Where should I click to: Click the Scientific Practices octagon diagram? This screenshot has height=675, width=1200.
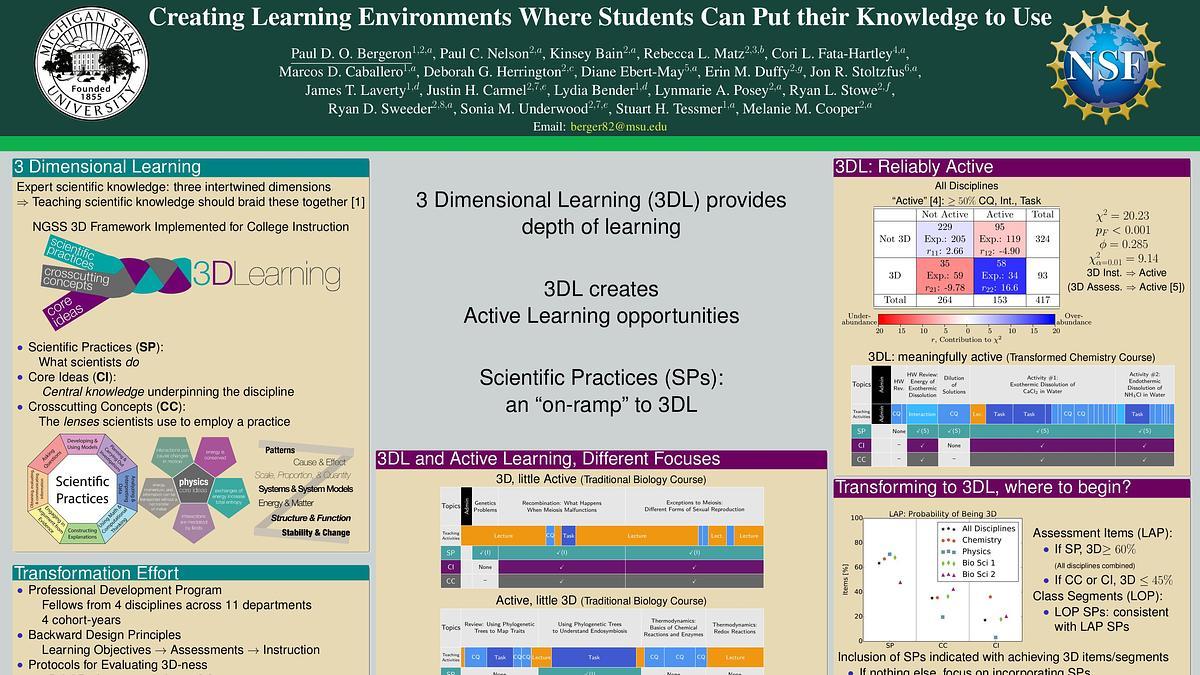pyautogui.click(x=82, y=489)
